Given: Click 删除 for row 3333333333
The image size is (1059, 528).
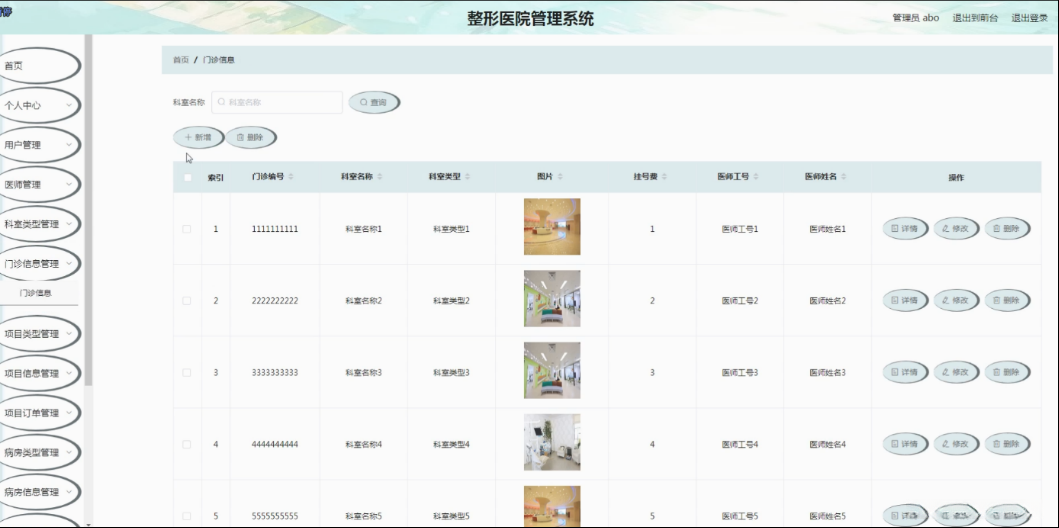Looking at the screenshot, I should pos(1006,372).
